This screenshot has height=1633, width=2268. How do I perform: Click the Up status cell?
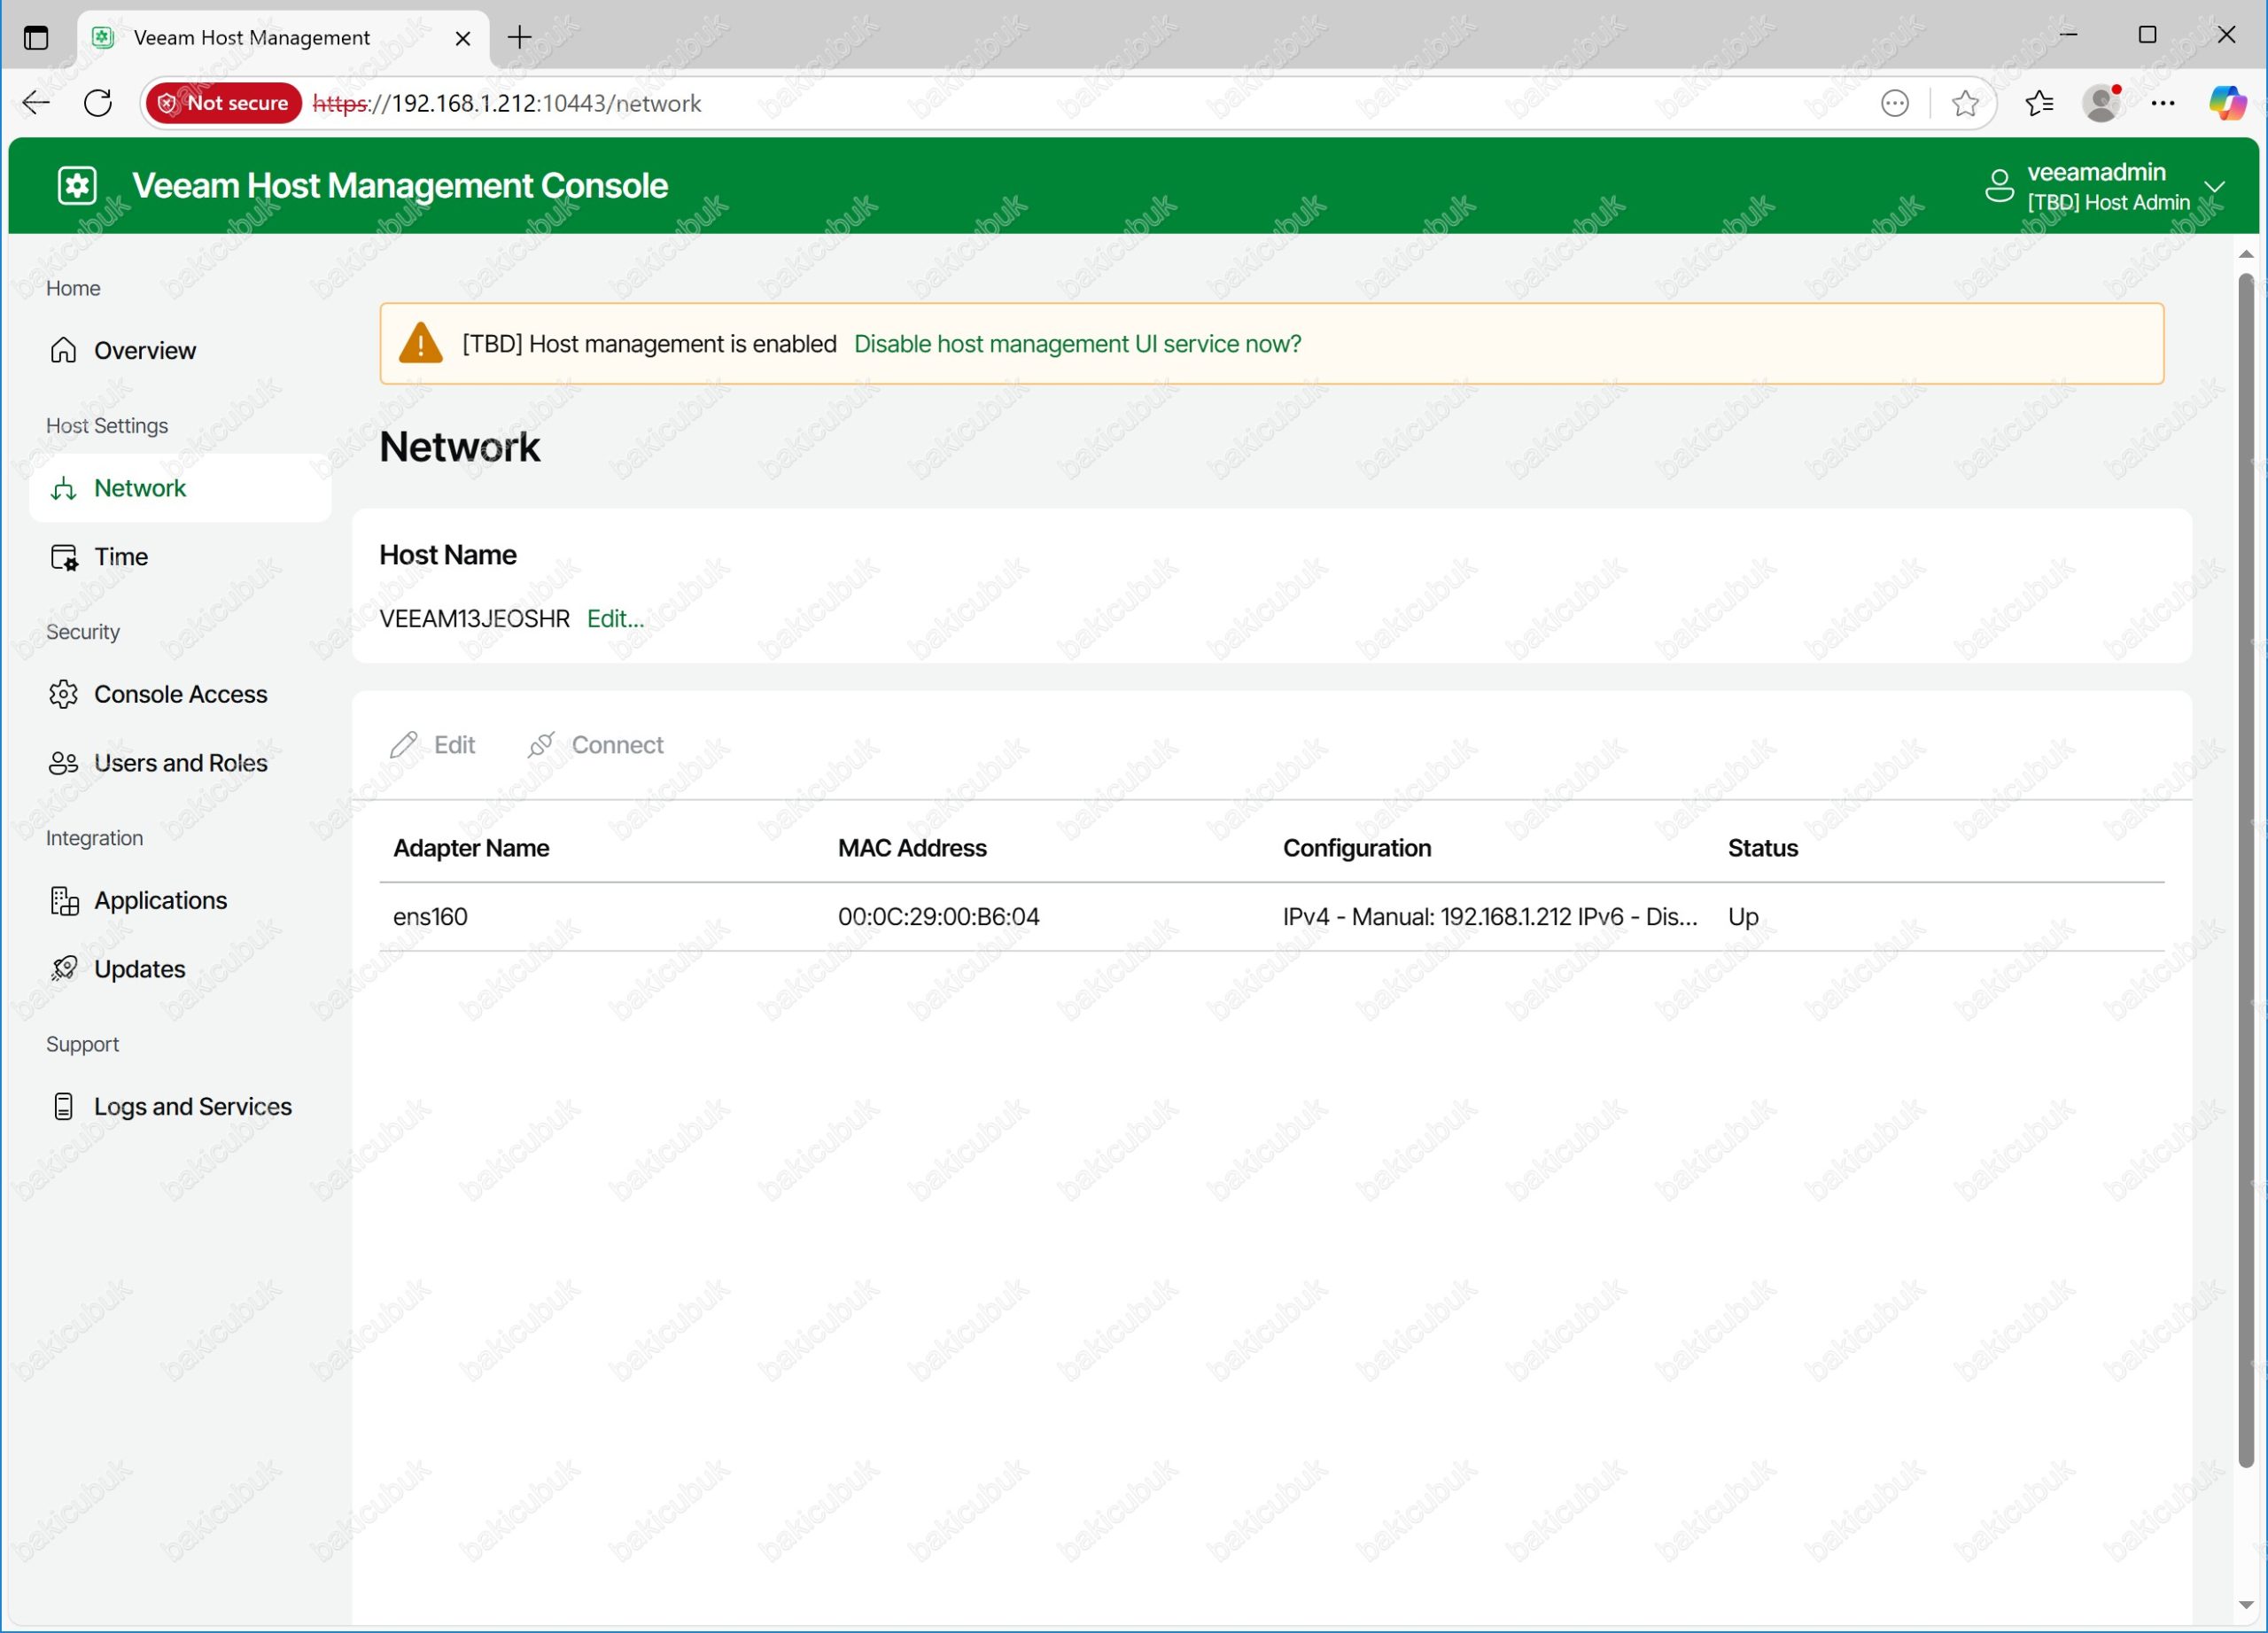1743,917
